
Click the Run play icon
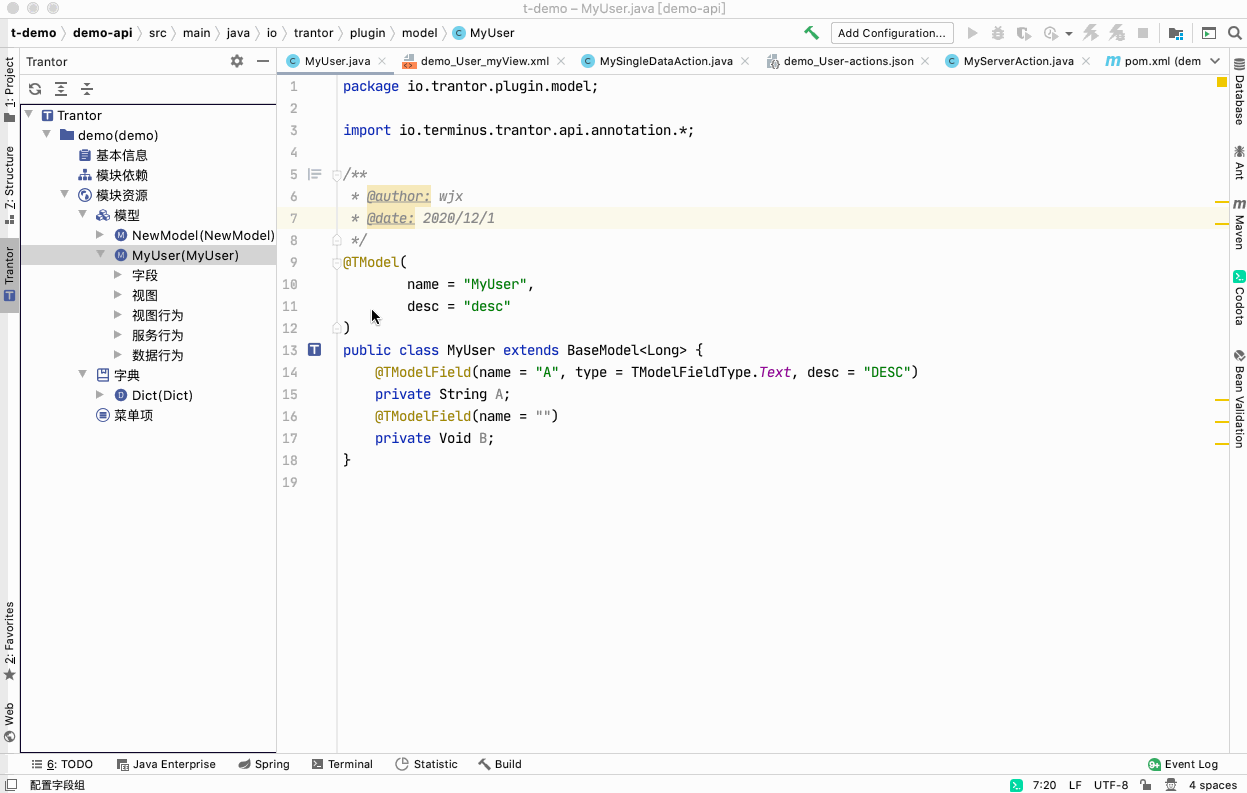972,33
